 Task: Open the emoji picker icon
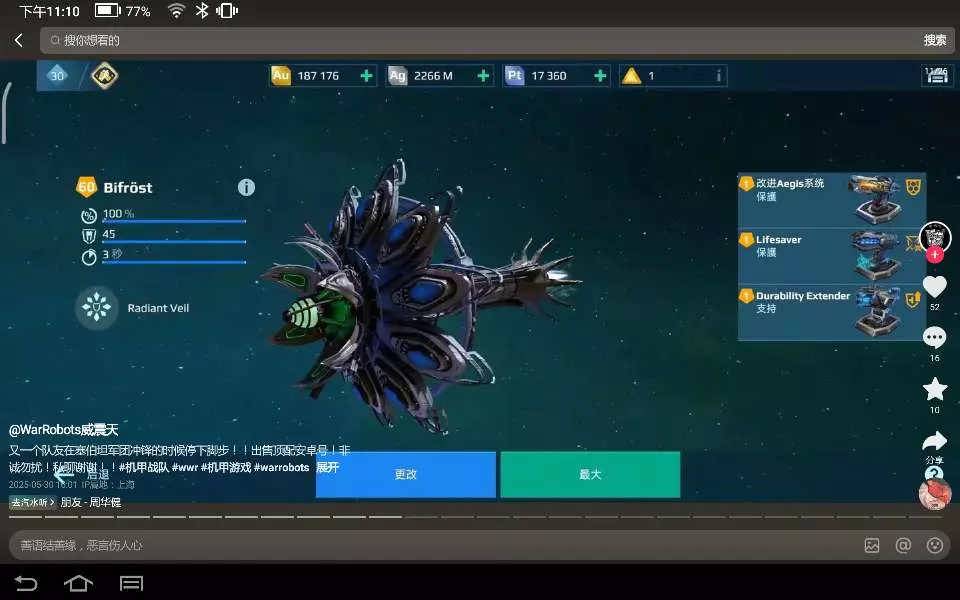coord(935,545)
